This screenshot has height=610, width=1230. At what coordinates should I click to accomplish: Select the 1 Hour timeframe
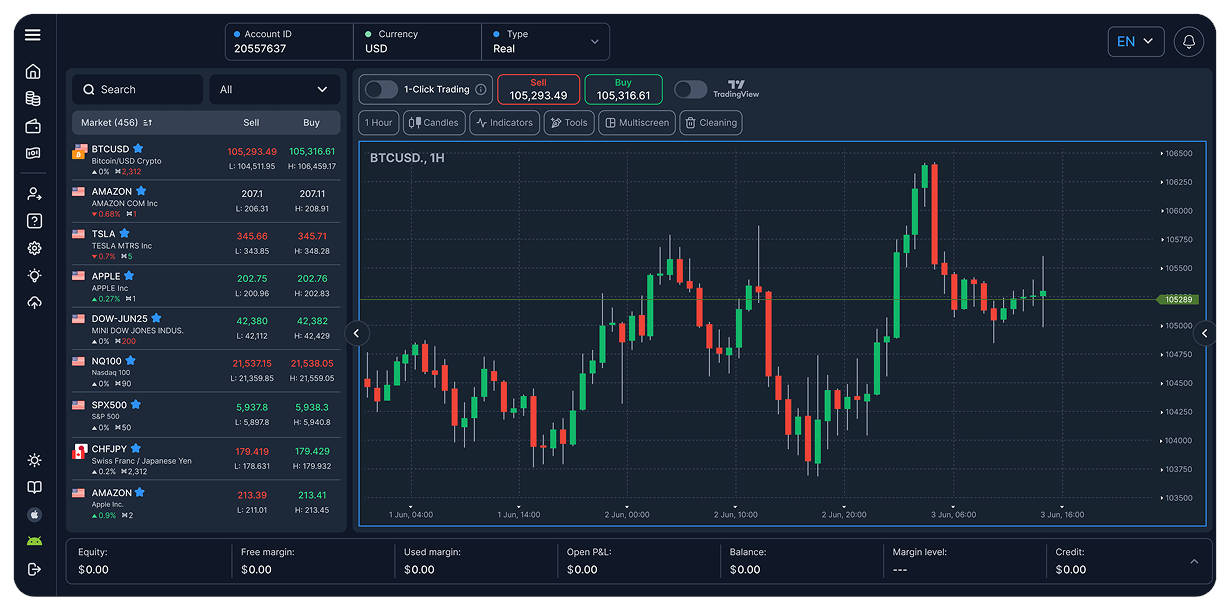(x=378, y=122)
